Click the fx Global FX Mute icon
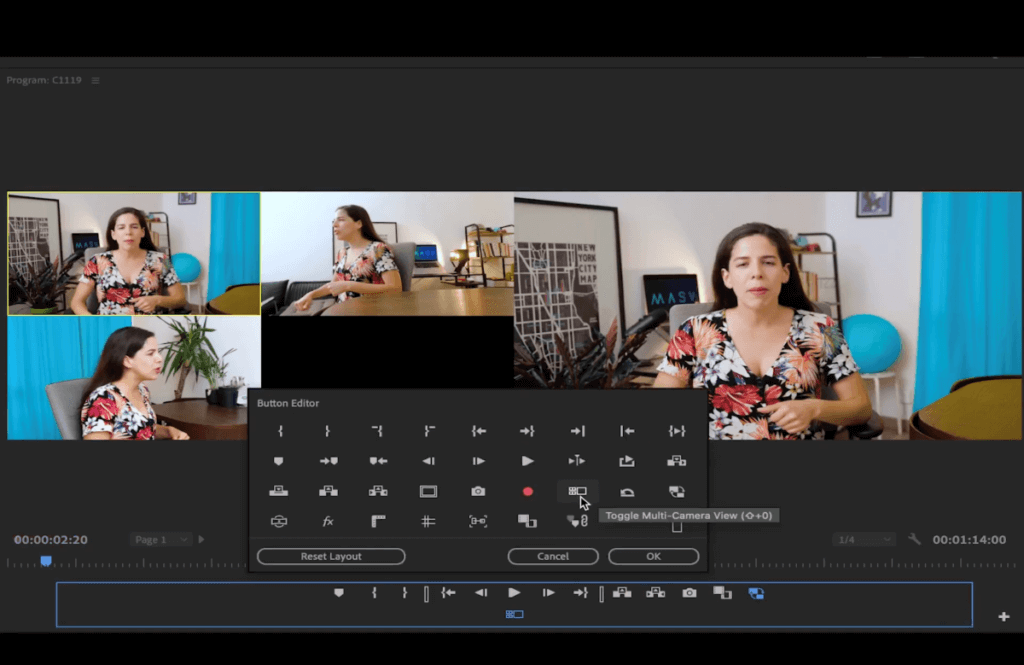Image resolution: width=1024 pixels, height=665 pixels. point(329,521)
